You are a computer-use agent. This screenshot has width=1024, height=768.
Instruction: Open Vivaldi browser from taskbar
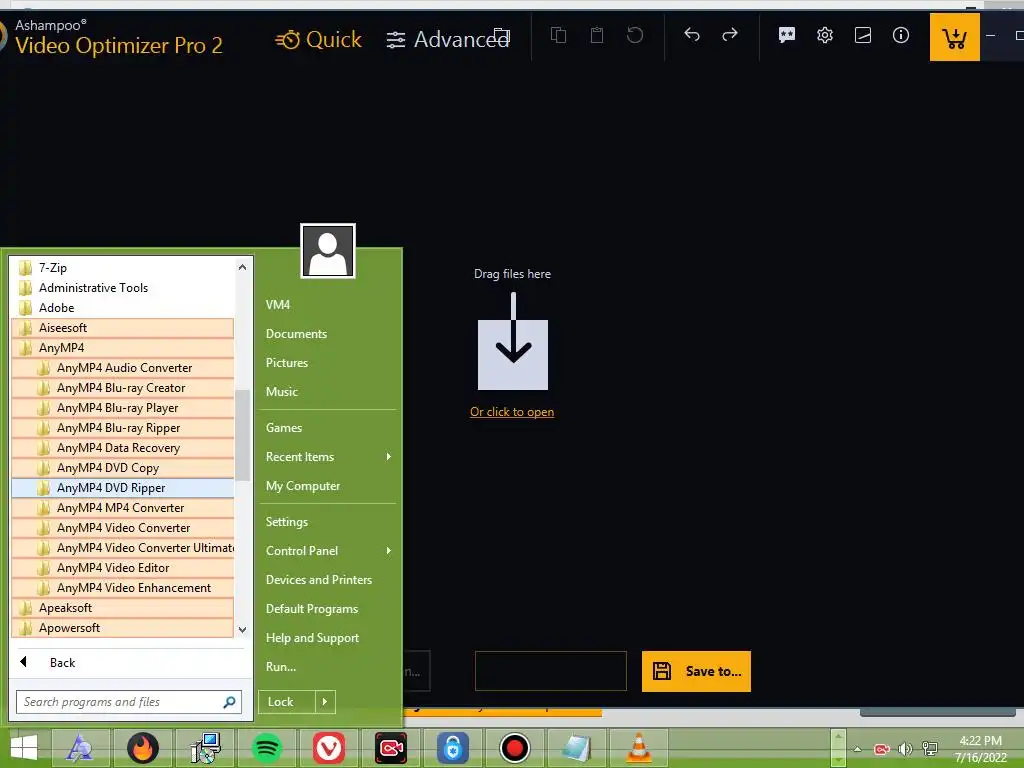pyautogui.click(x=328, y=748)
